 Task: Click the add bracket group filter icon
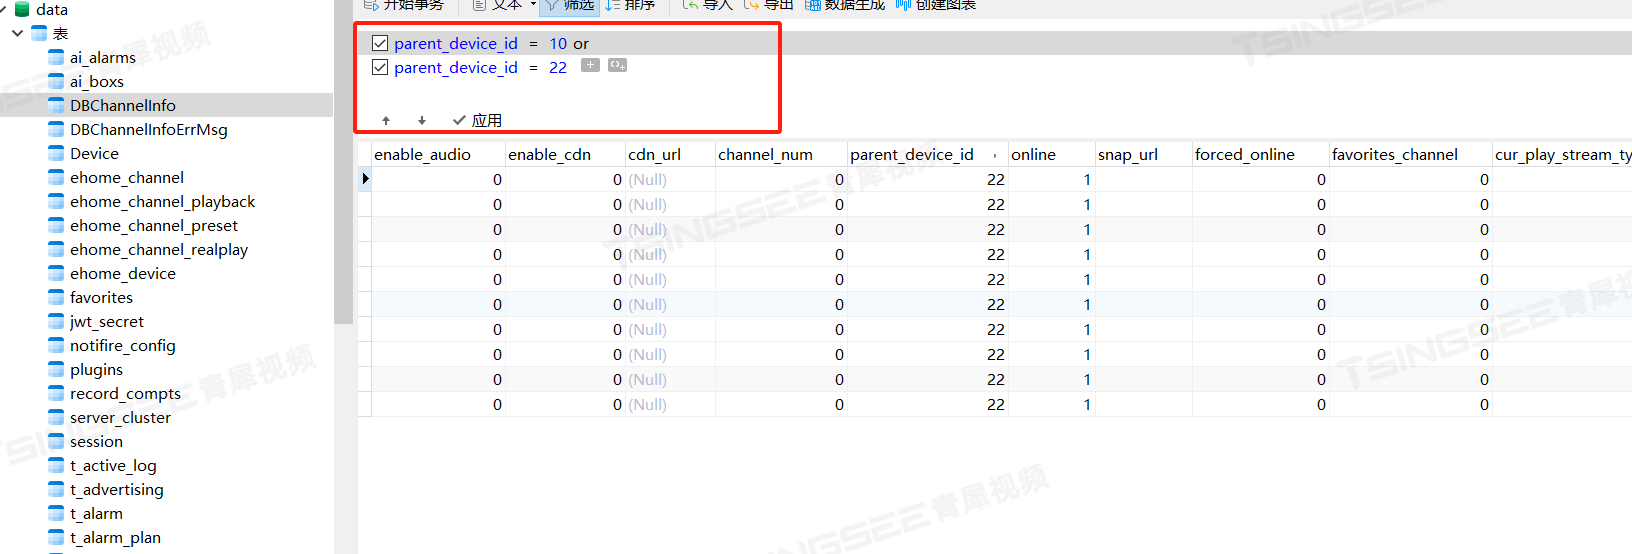coord(617,65)
